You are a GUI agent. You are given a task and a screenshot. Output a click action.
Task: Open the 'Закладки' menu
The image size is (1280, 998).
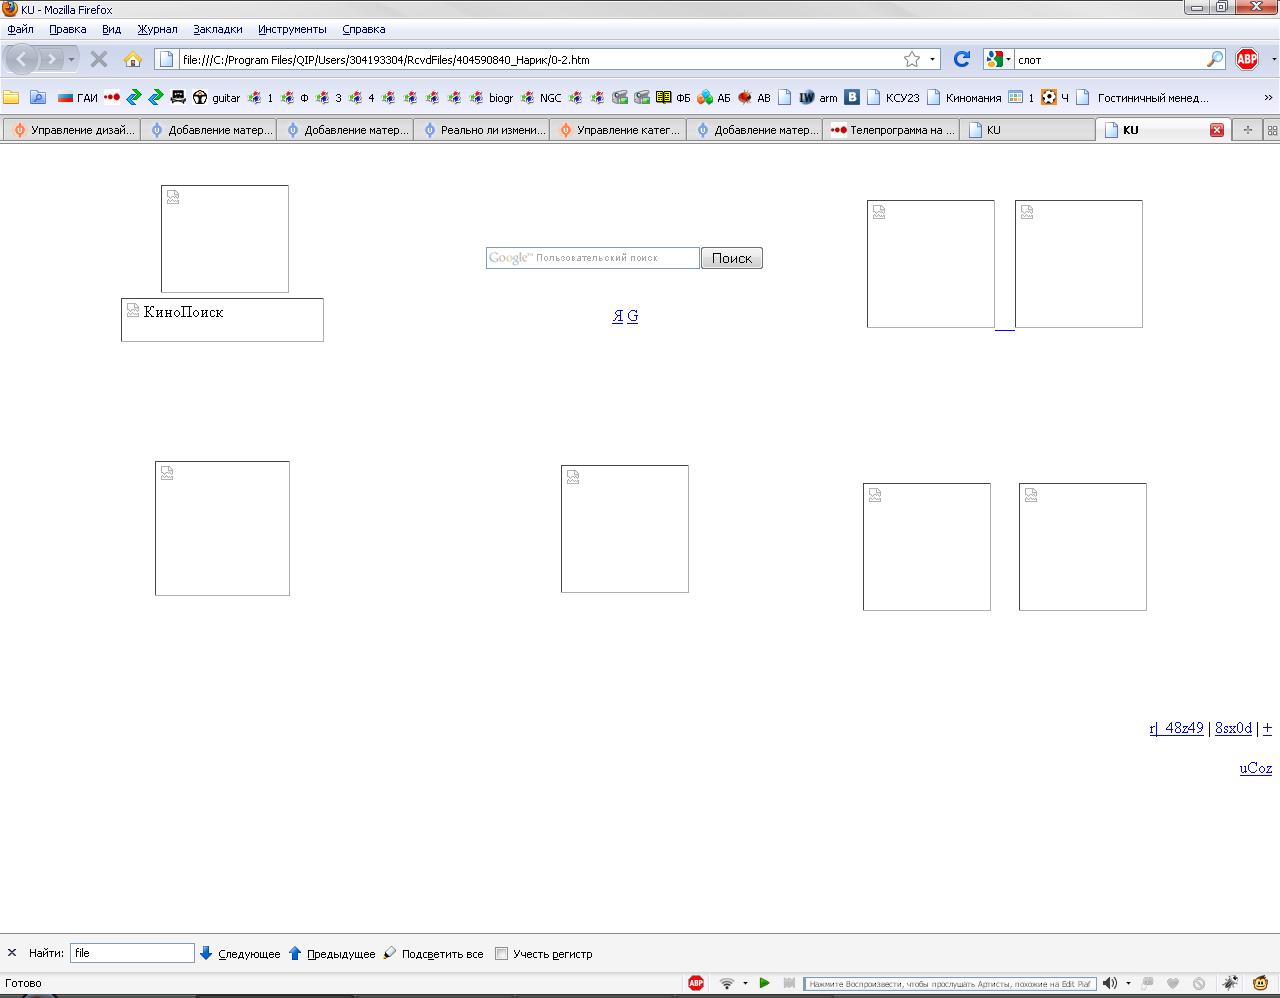[217, 29]
